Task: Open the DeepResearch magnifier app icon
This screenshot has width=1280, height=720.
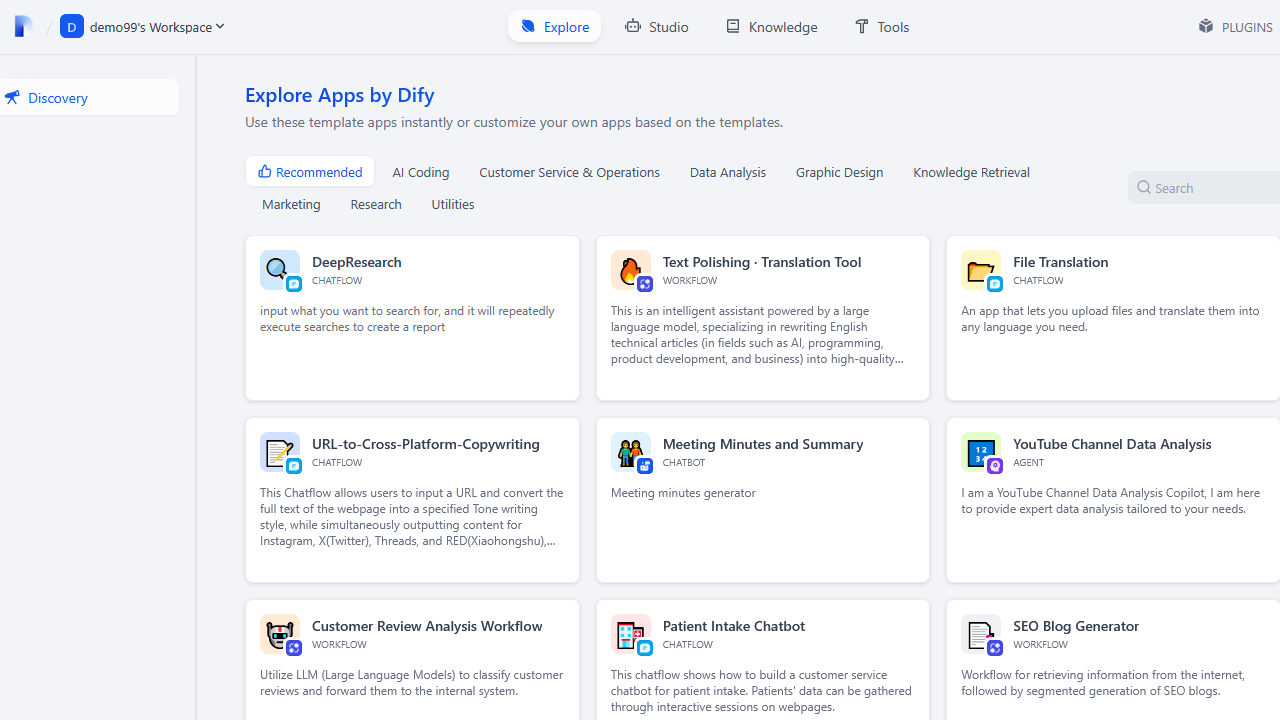Action: pos(280,270)
